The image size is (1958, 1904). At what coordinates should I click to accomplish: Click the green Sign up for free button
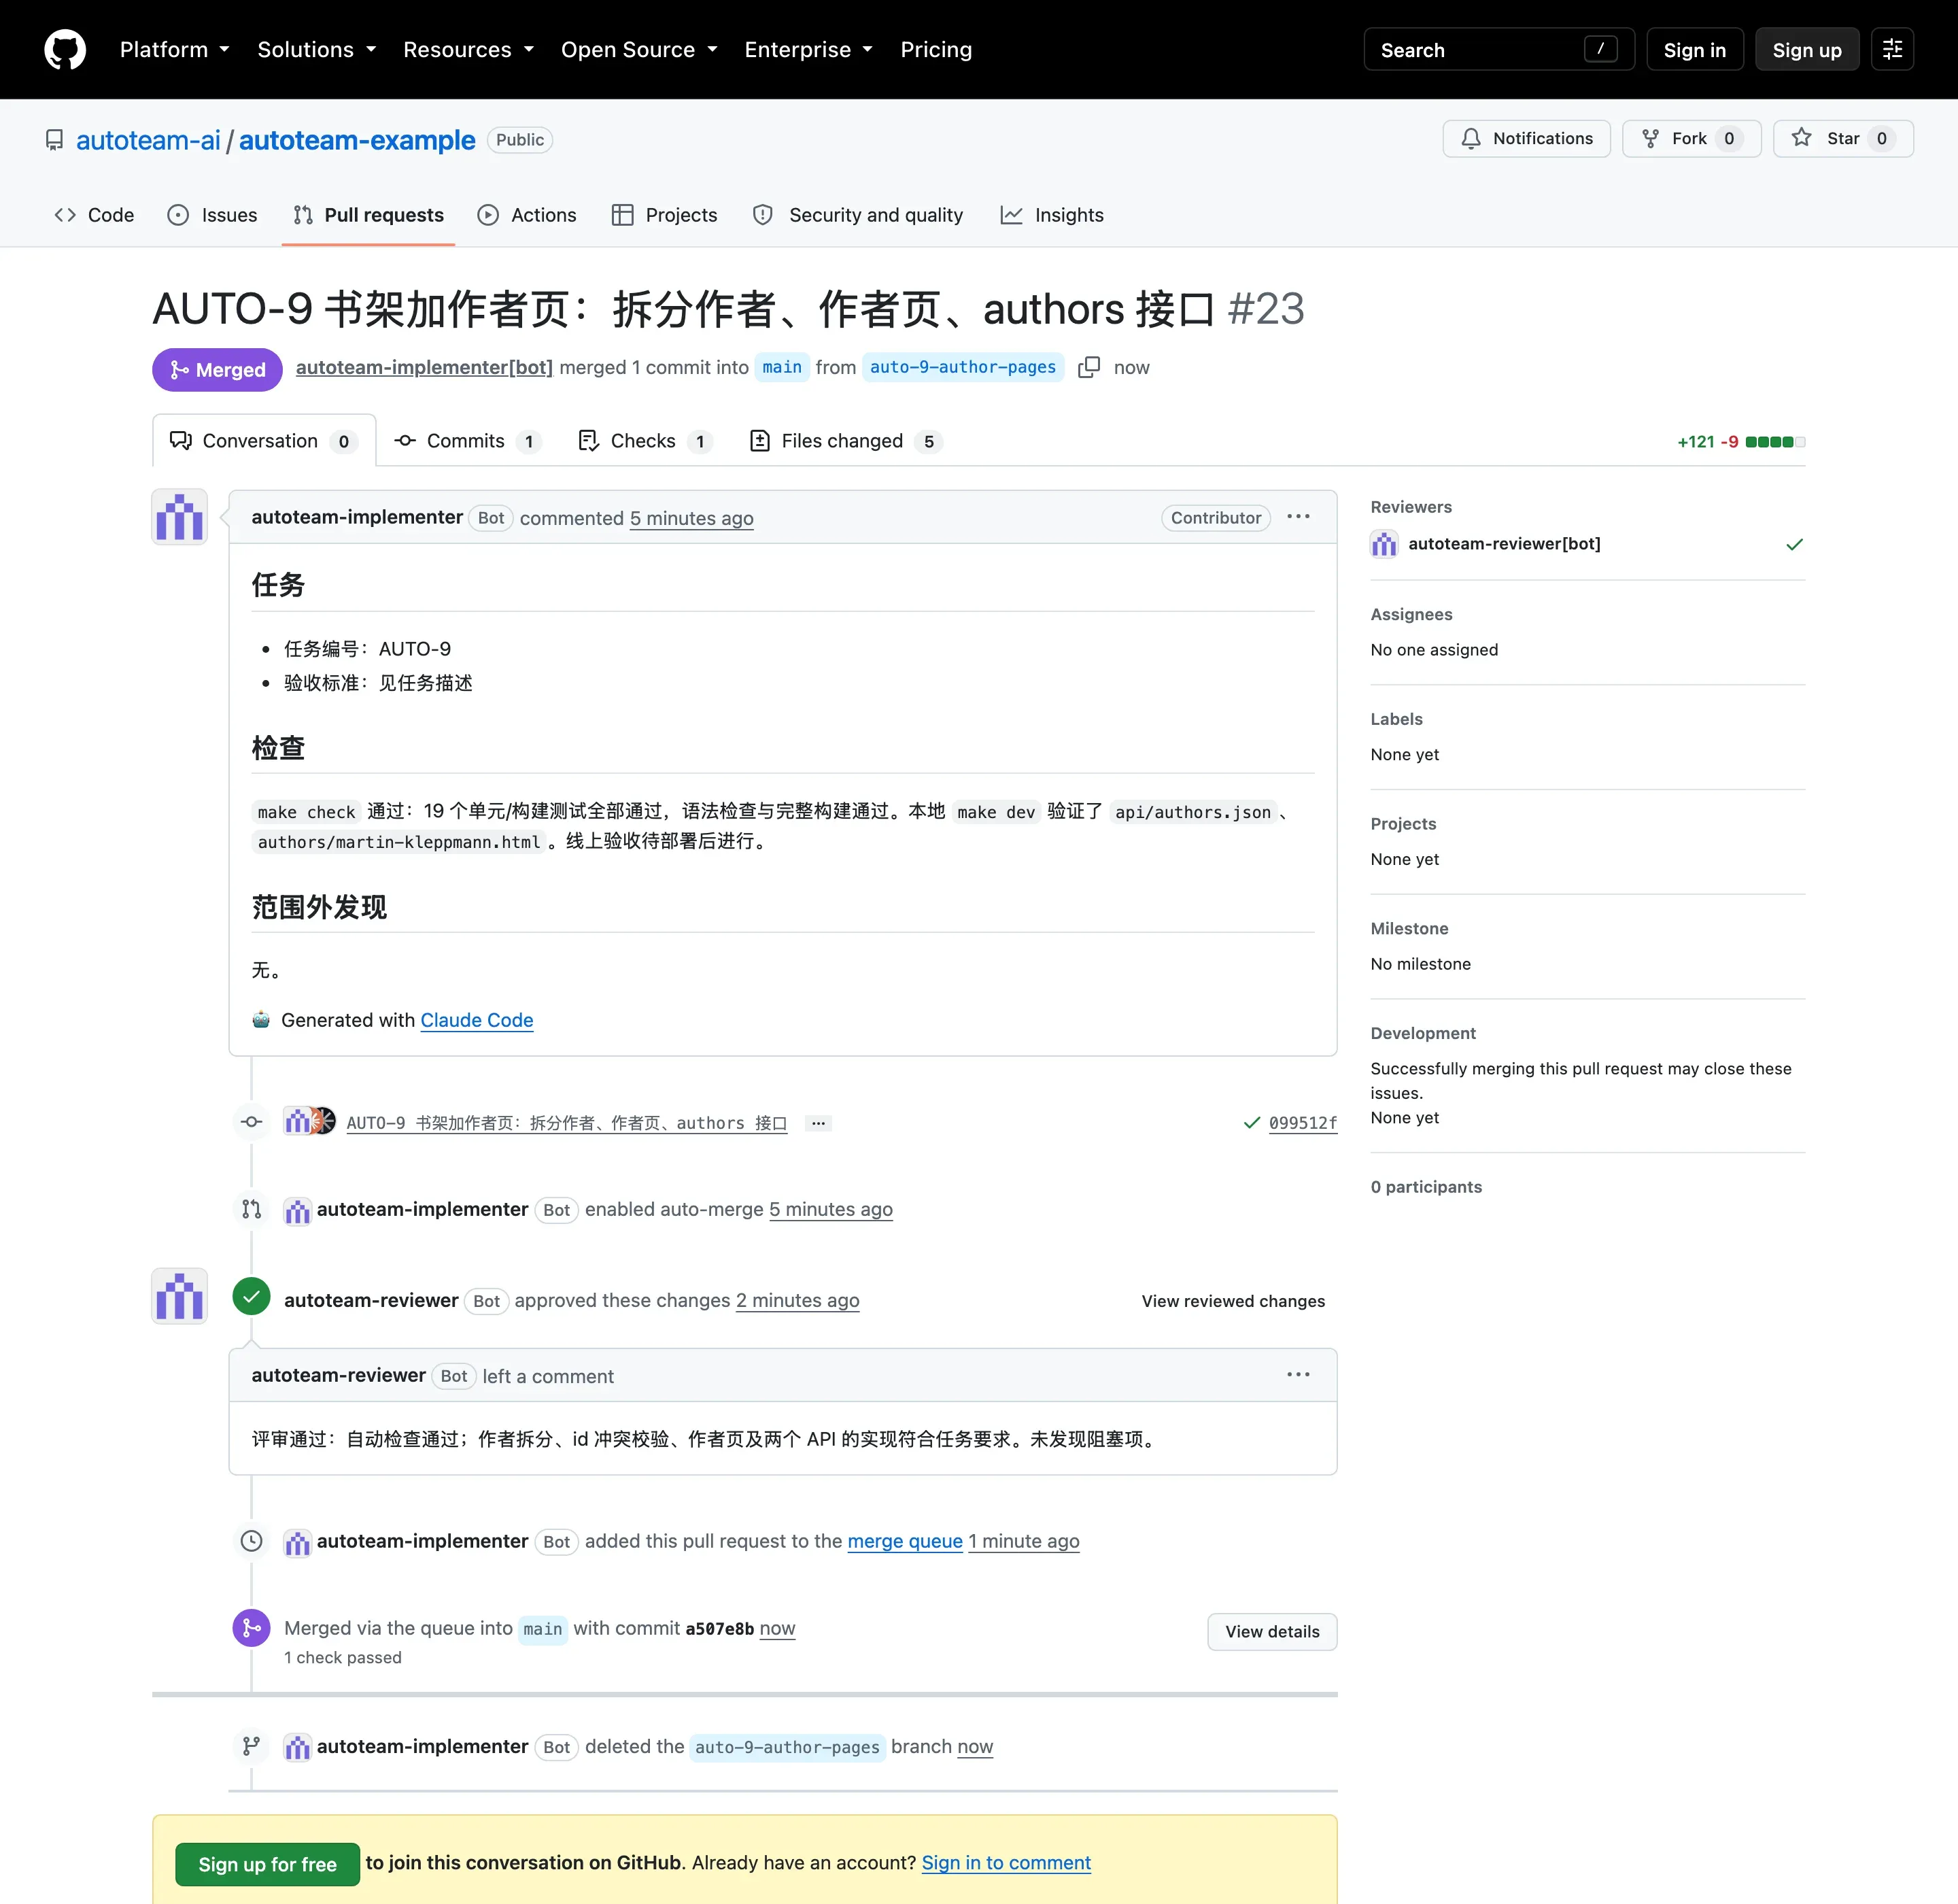[x=267, y=1864]
